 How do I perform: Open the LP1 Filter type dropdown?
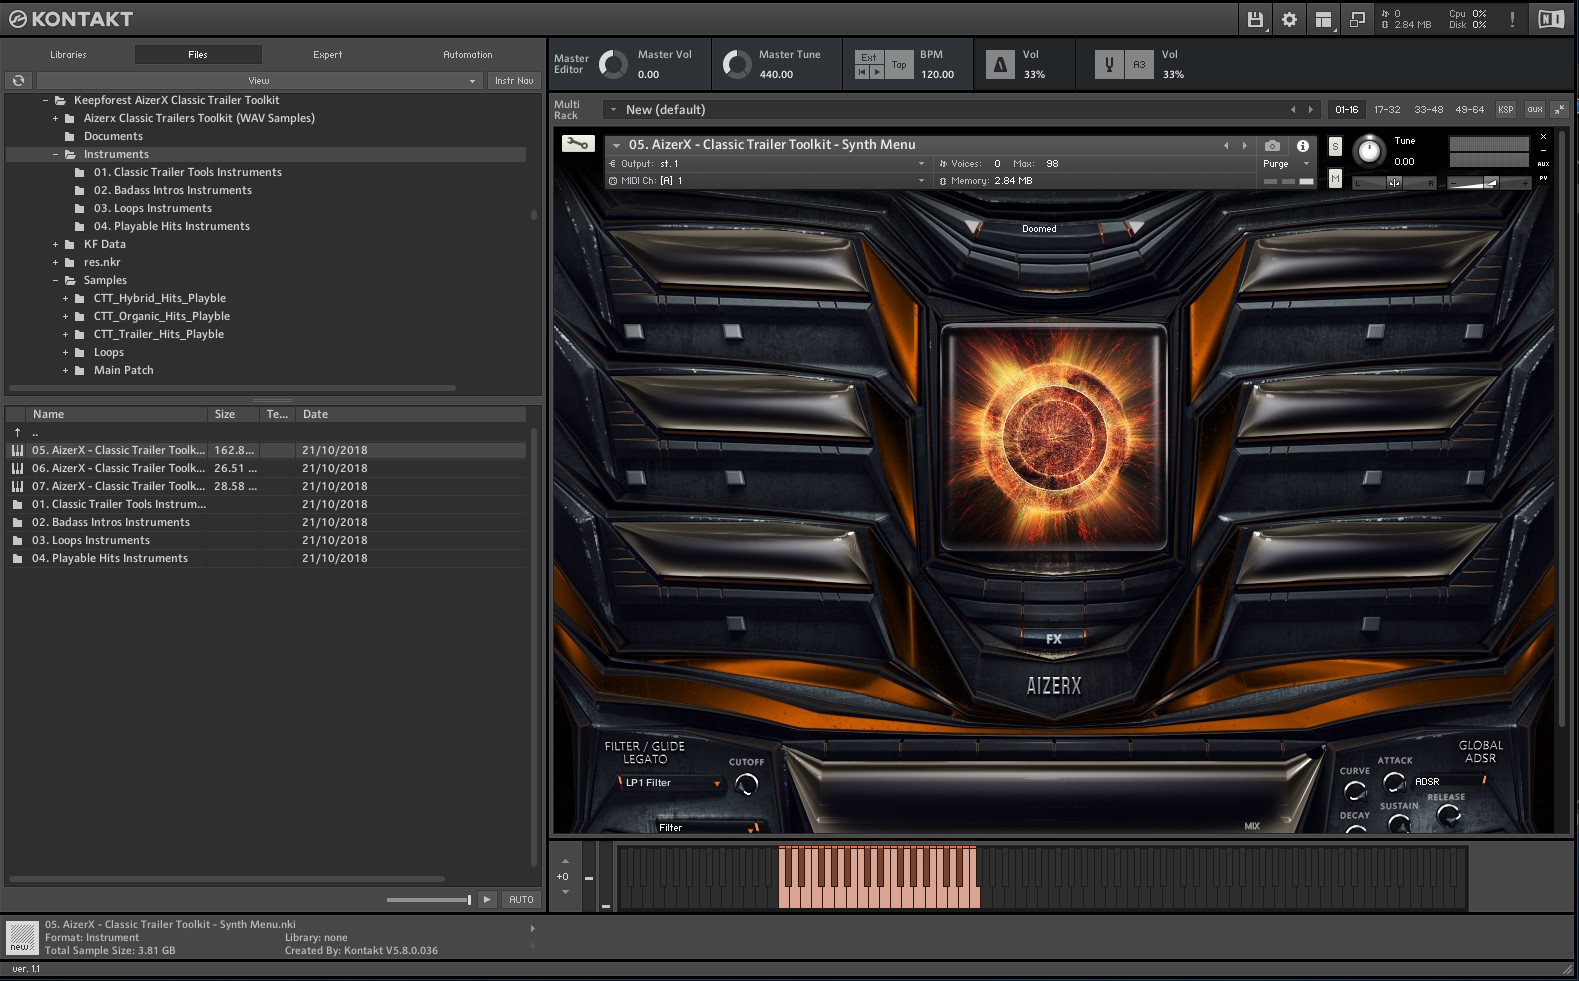tap(670, 783)
